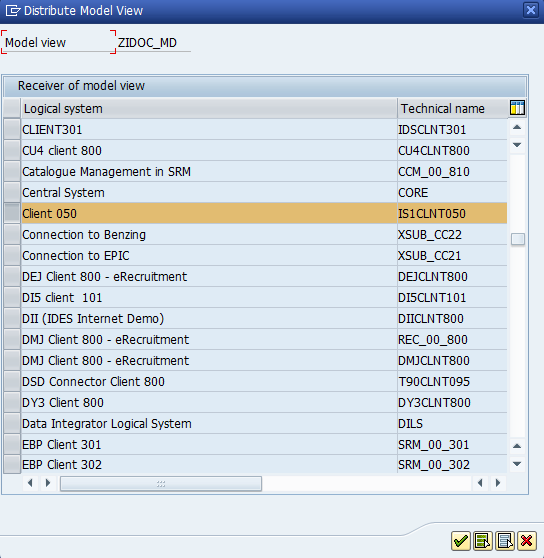Click the left horizontal scroll-right arrow
The width and height of the screenshot is (544, 558).
(x=48, y=483)
